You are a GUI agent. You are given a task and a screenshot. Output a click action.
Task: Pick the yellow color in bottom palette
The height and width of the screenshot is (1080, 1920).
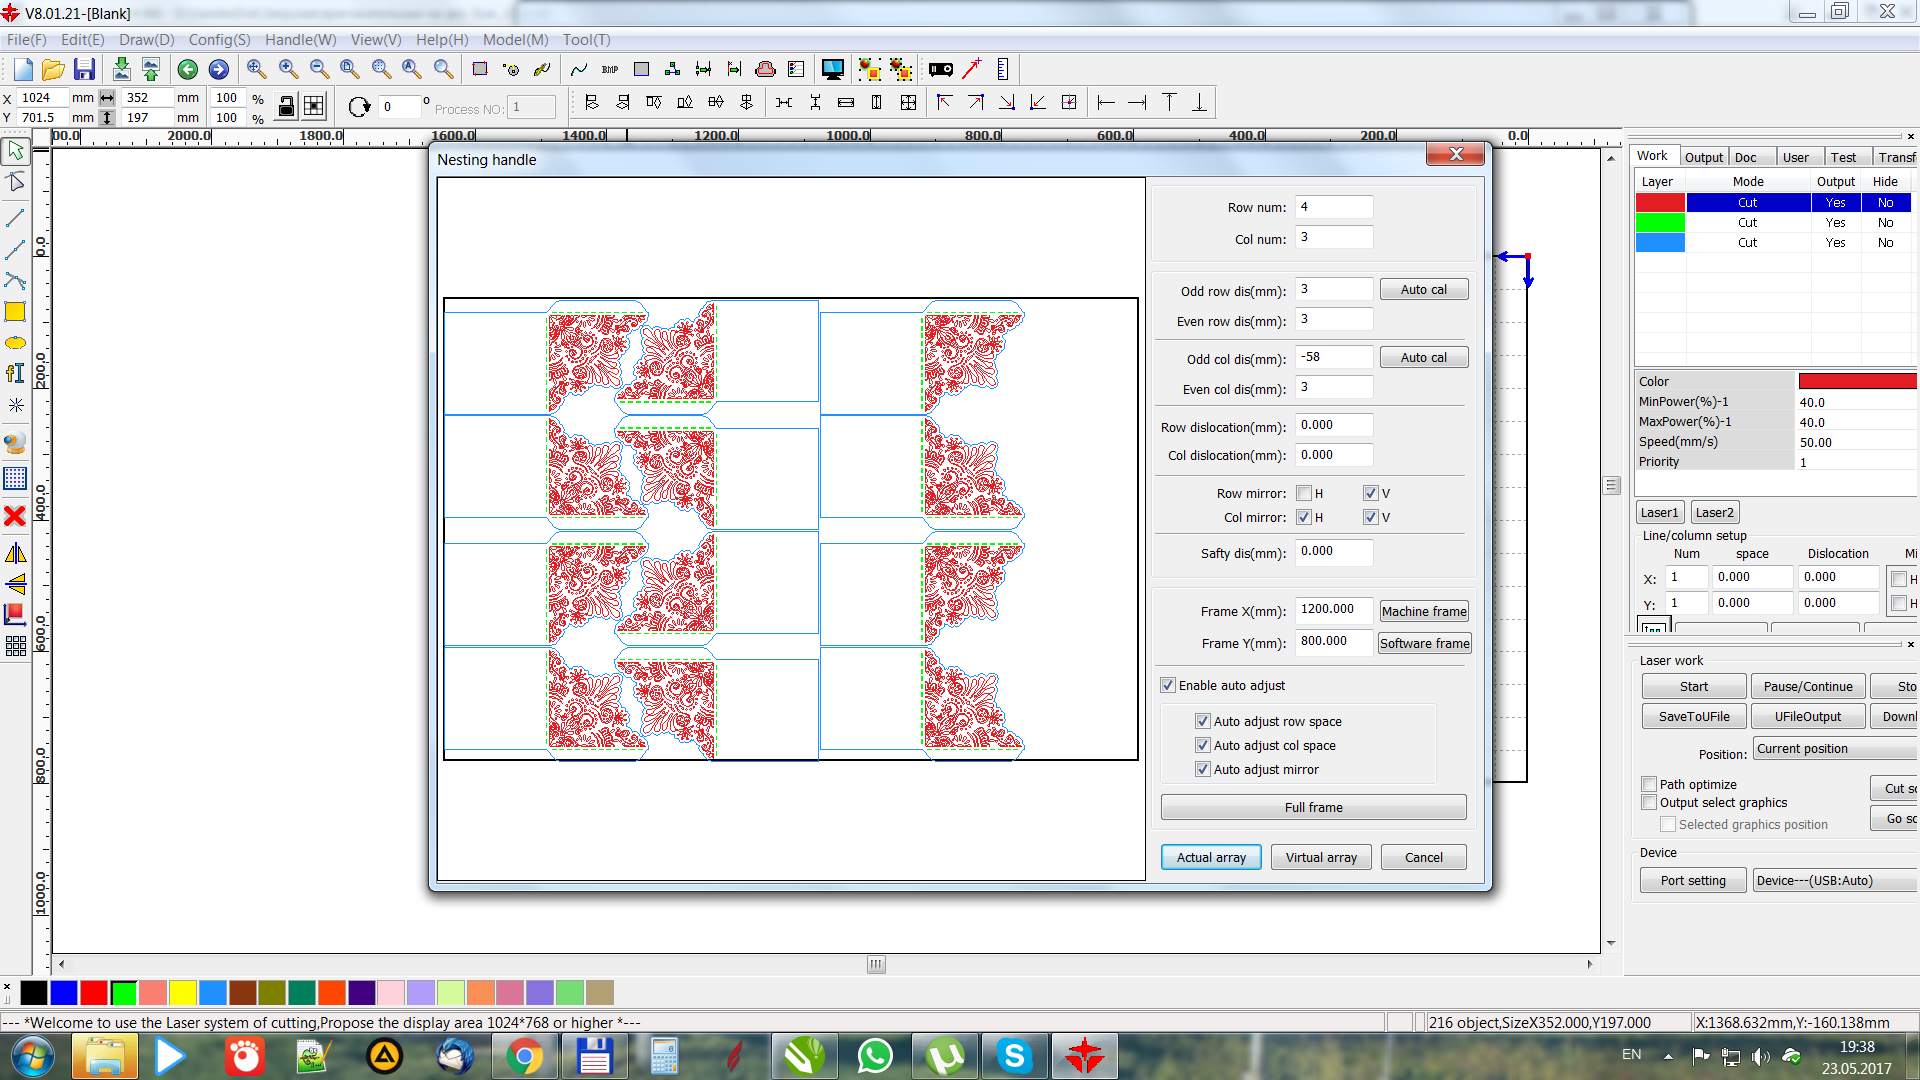[182, 992]
